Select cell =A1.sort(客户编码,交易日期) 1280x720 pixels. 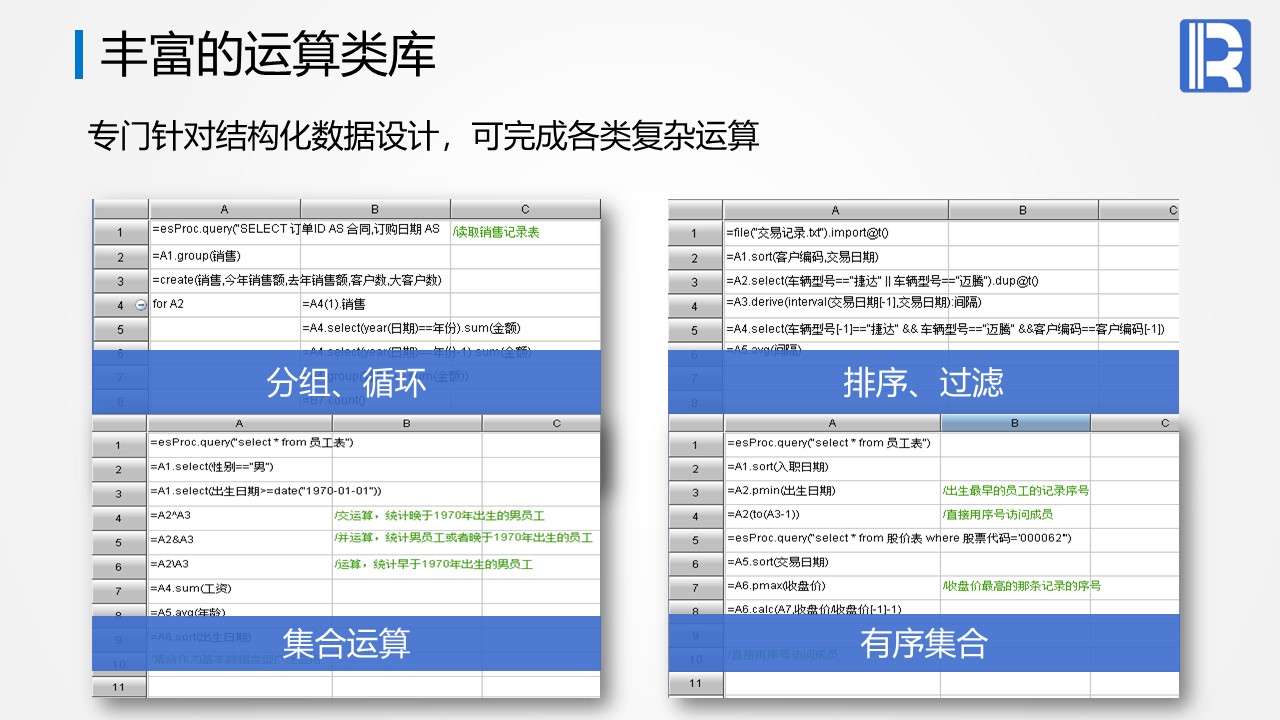click(836, 257)
